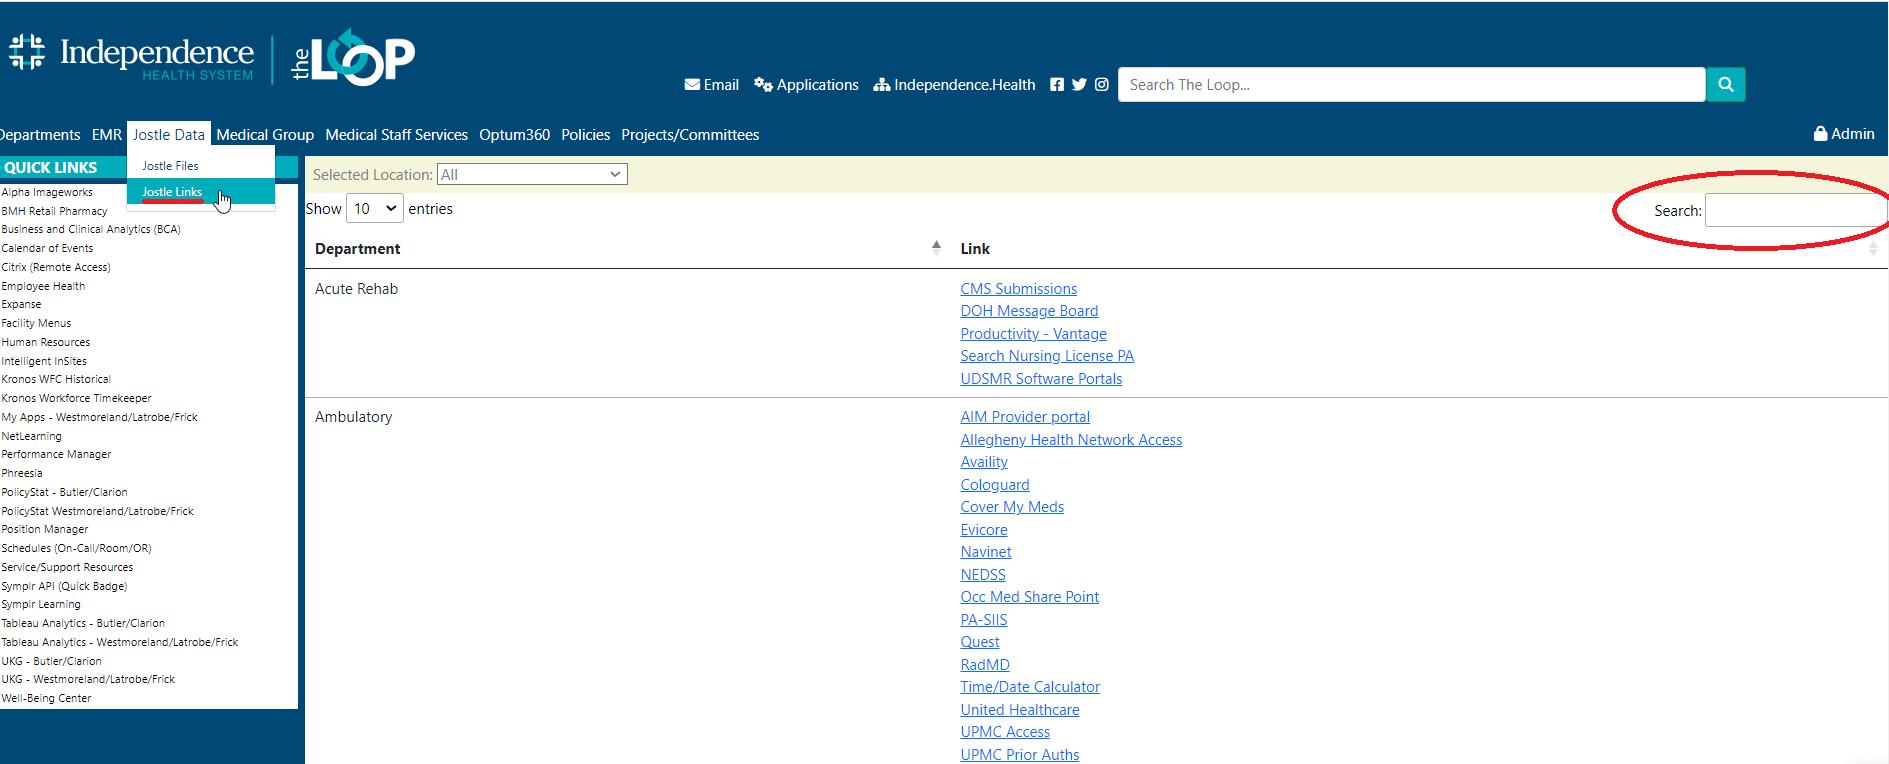
Task: Open the Facebook icon
Action: [1057, 85]
